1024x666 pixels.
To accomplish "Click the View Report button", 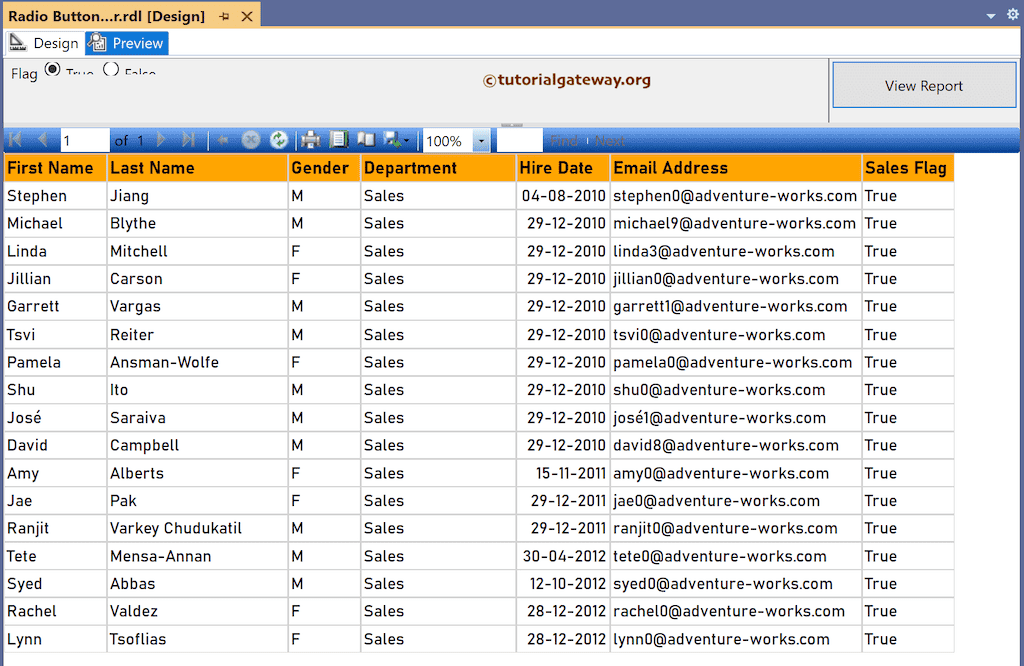I will 923,86.
